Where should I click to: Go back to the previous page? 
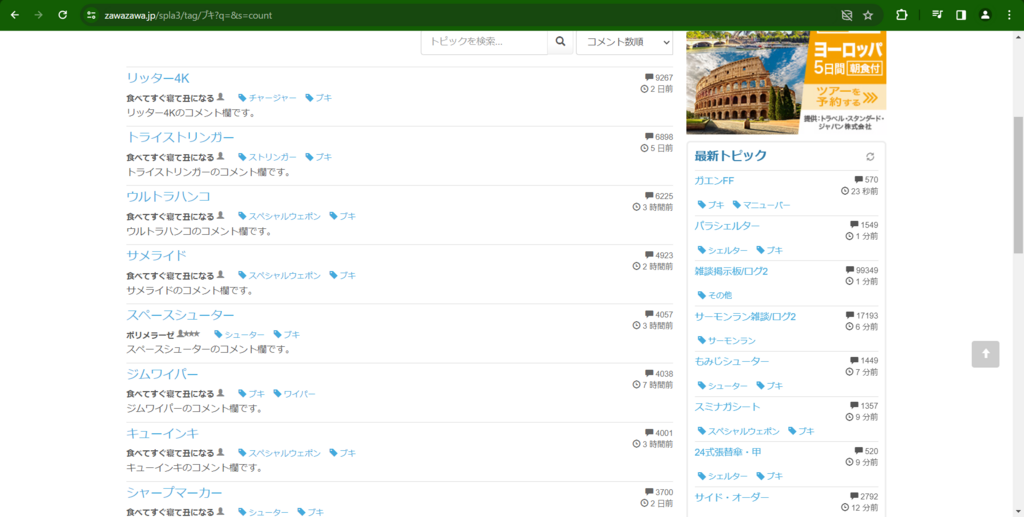pos(15,15)
